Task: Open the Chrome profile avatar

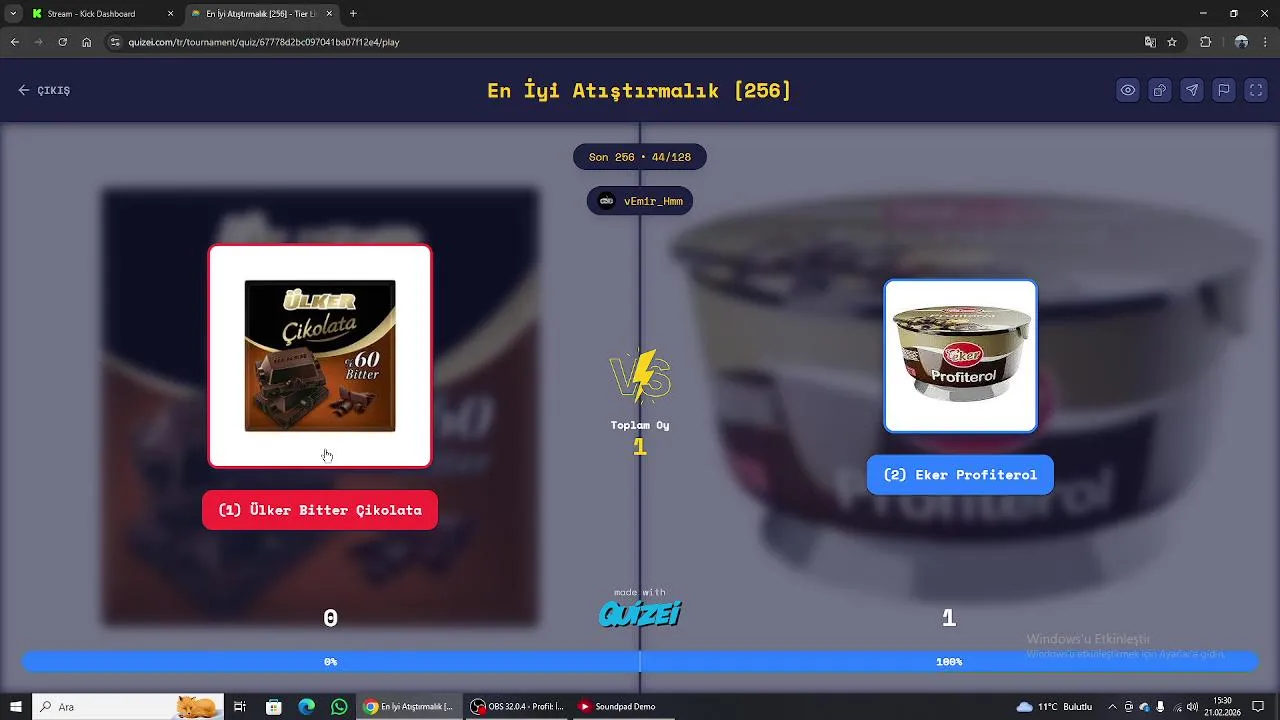Action: [1241, 42]
